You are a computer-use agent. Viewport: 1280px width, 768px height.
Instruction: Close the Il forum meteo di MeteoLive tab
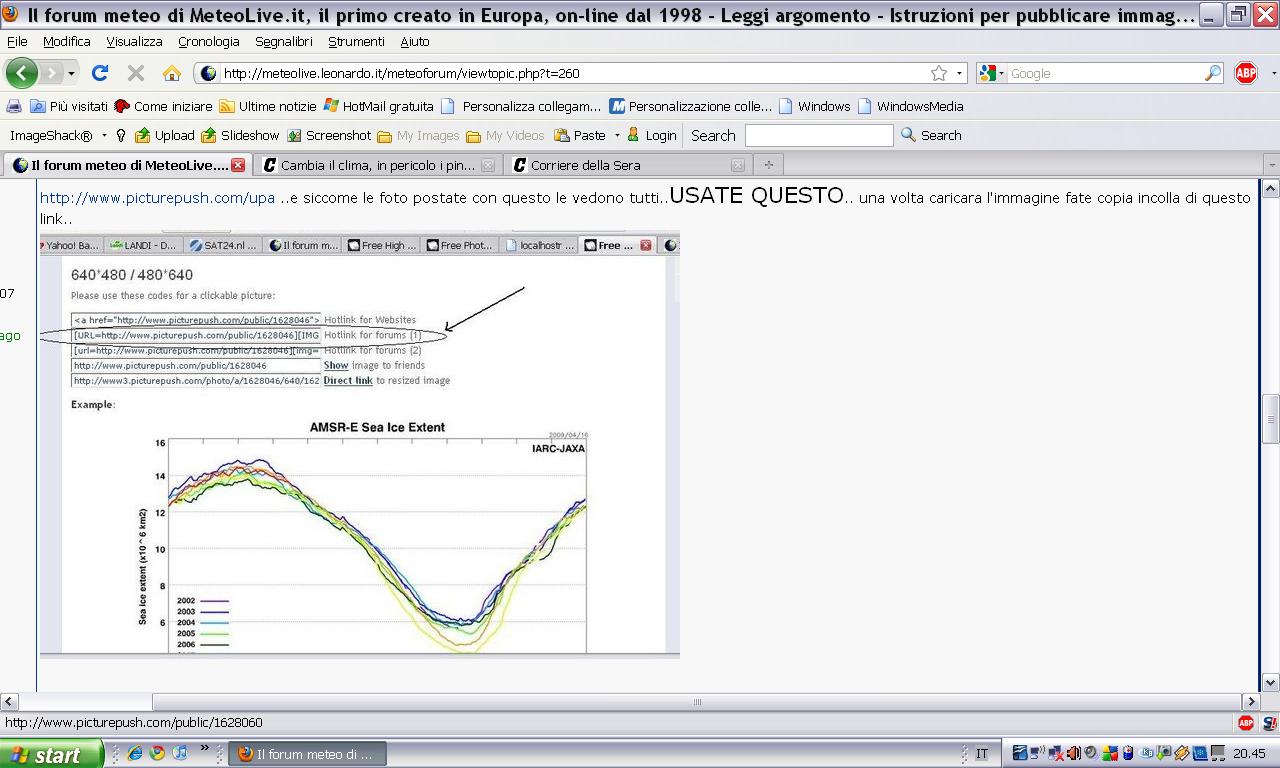238,165
